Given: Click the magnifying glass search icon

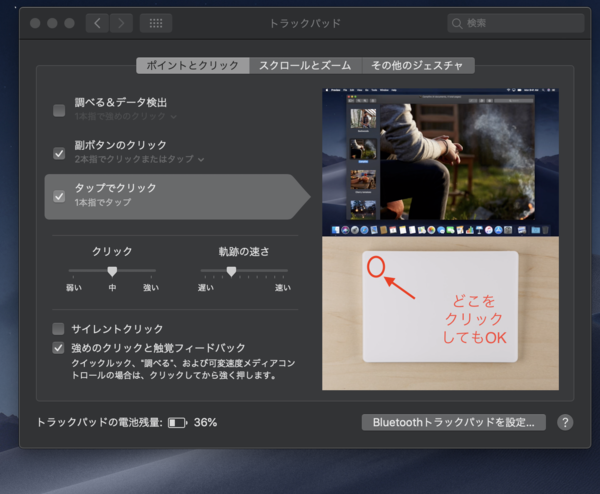Looking at the screenshot, I should tap(458, 22).
